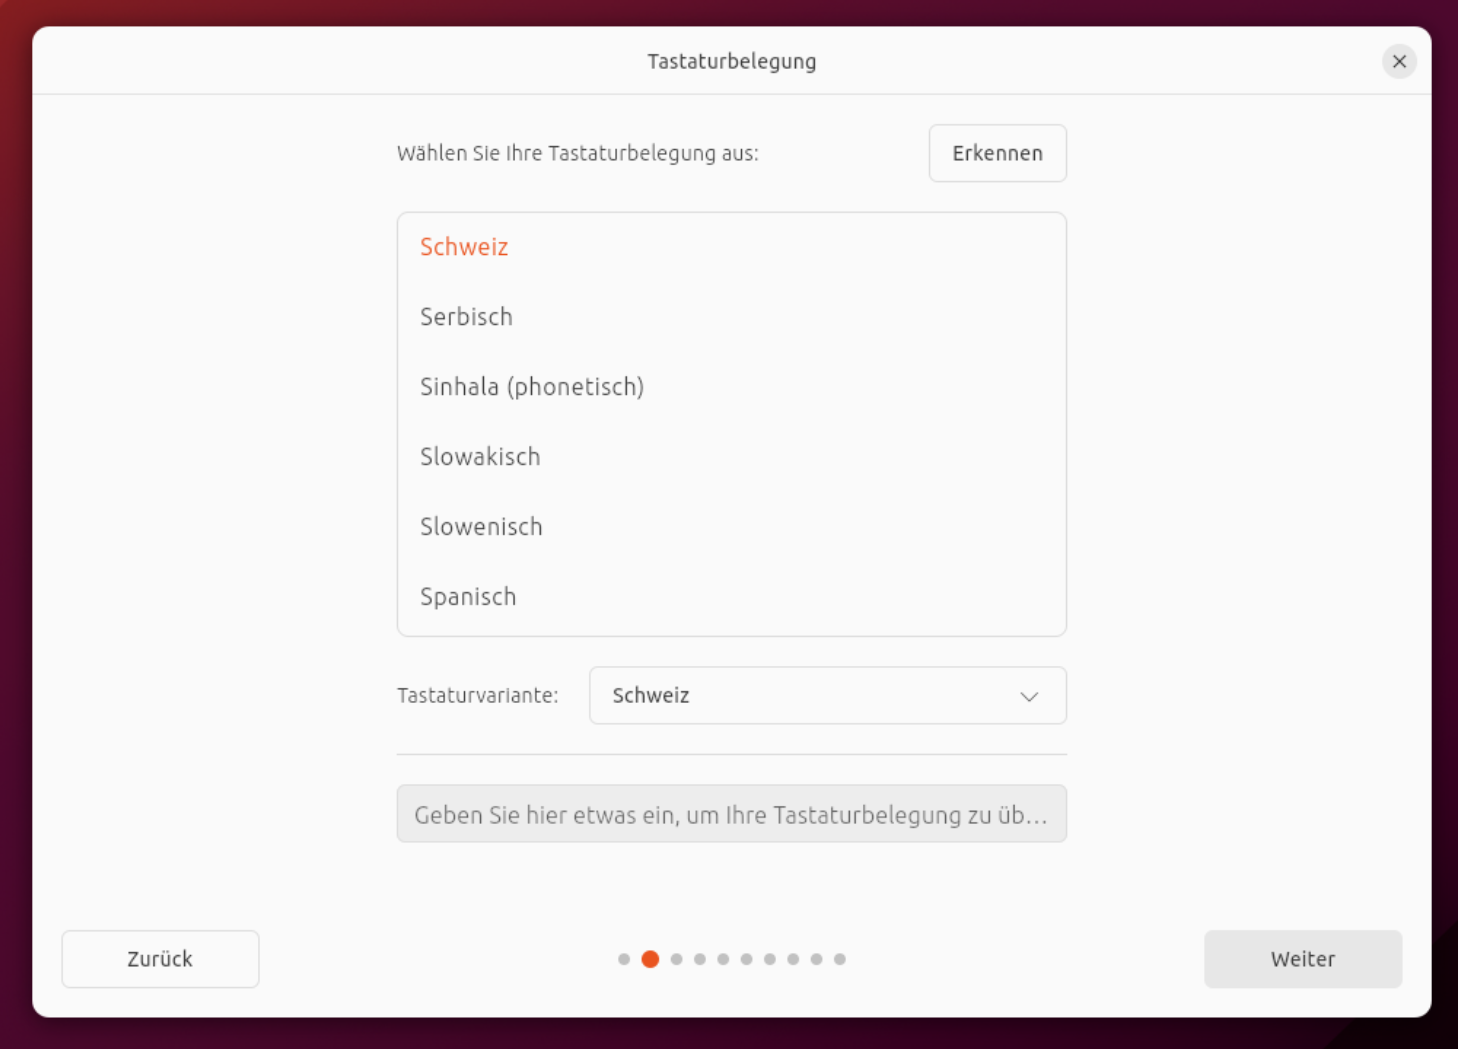Pick the Slowakisch keyboard layout
The height and width of the screenshot is (1049, 1458).
[480, 457]
